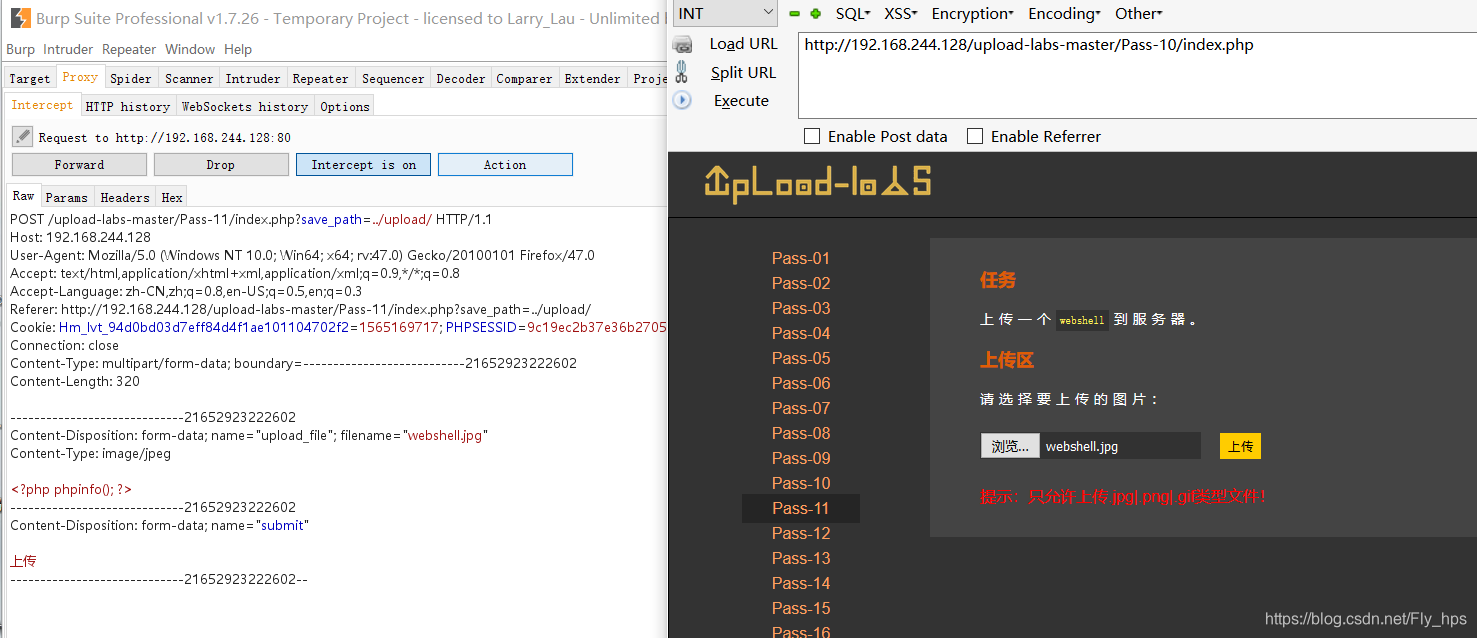Screen dimensions: 1477x638
Task: Open Pass-01 in the sidebar
Action: click(801, 258)
